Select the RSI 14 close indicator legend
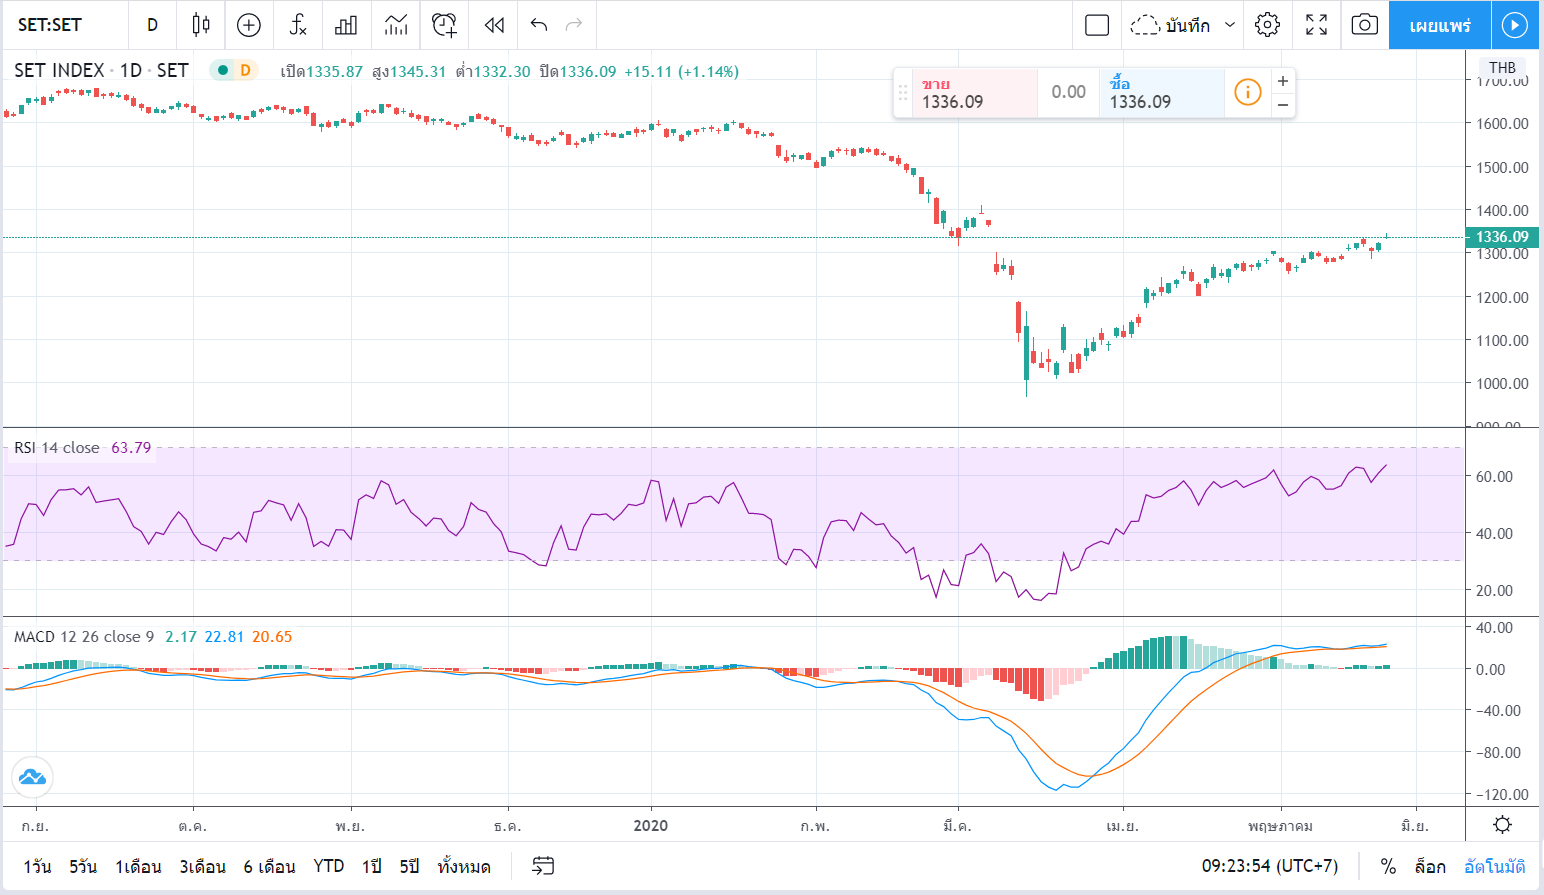Screen dimensions: 1544x895 57,447
